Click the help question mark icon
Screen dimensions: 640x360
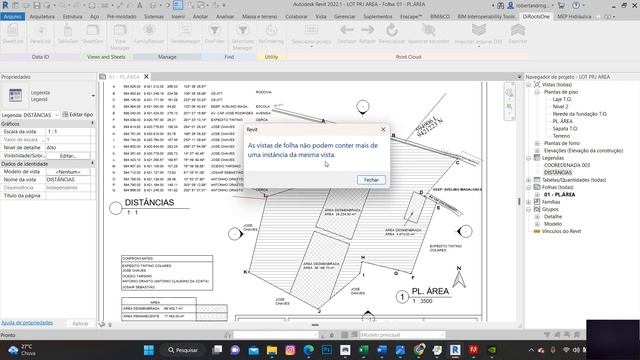point(576,5)
